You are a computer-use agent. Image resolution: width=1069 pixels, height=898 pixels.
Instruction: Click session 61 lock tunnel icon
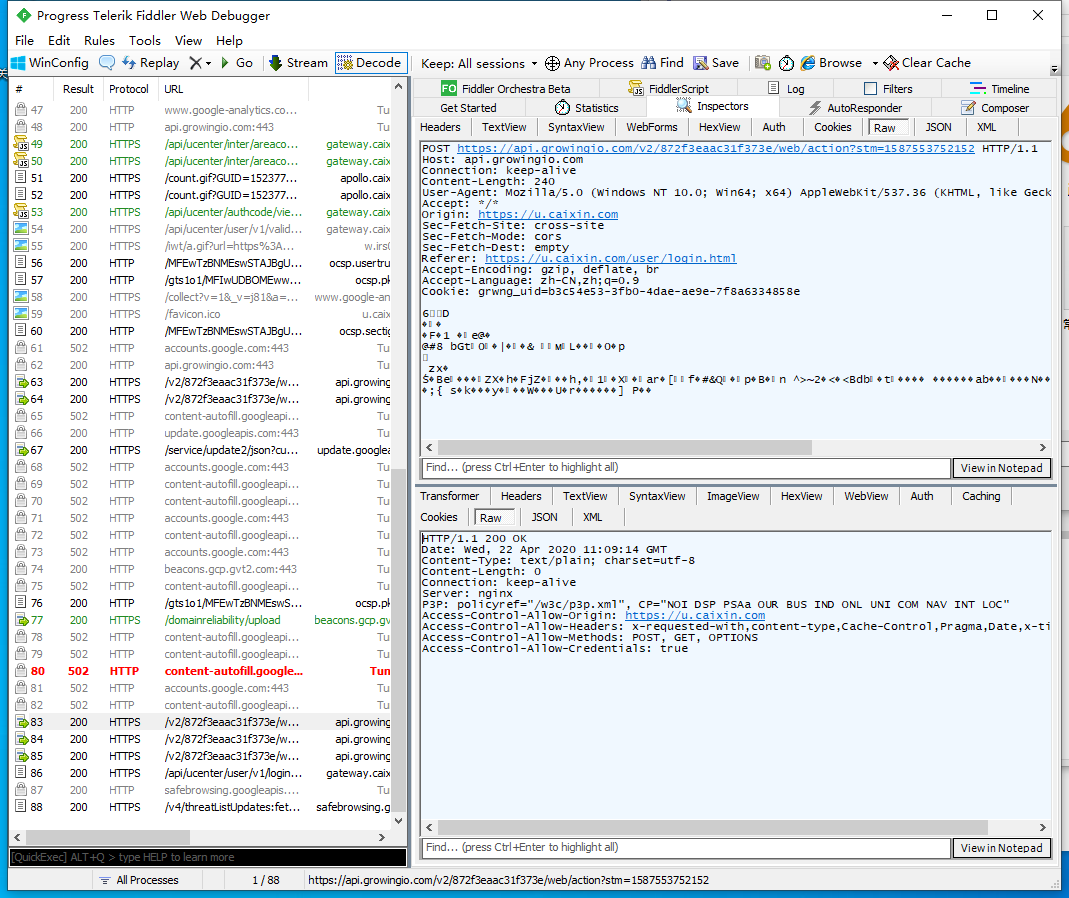tap(21, 348)
